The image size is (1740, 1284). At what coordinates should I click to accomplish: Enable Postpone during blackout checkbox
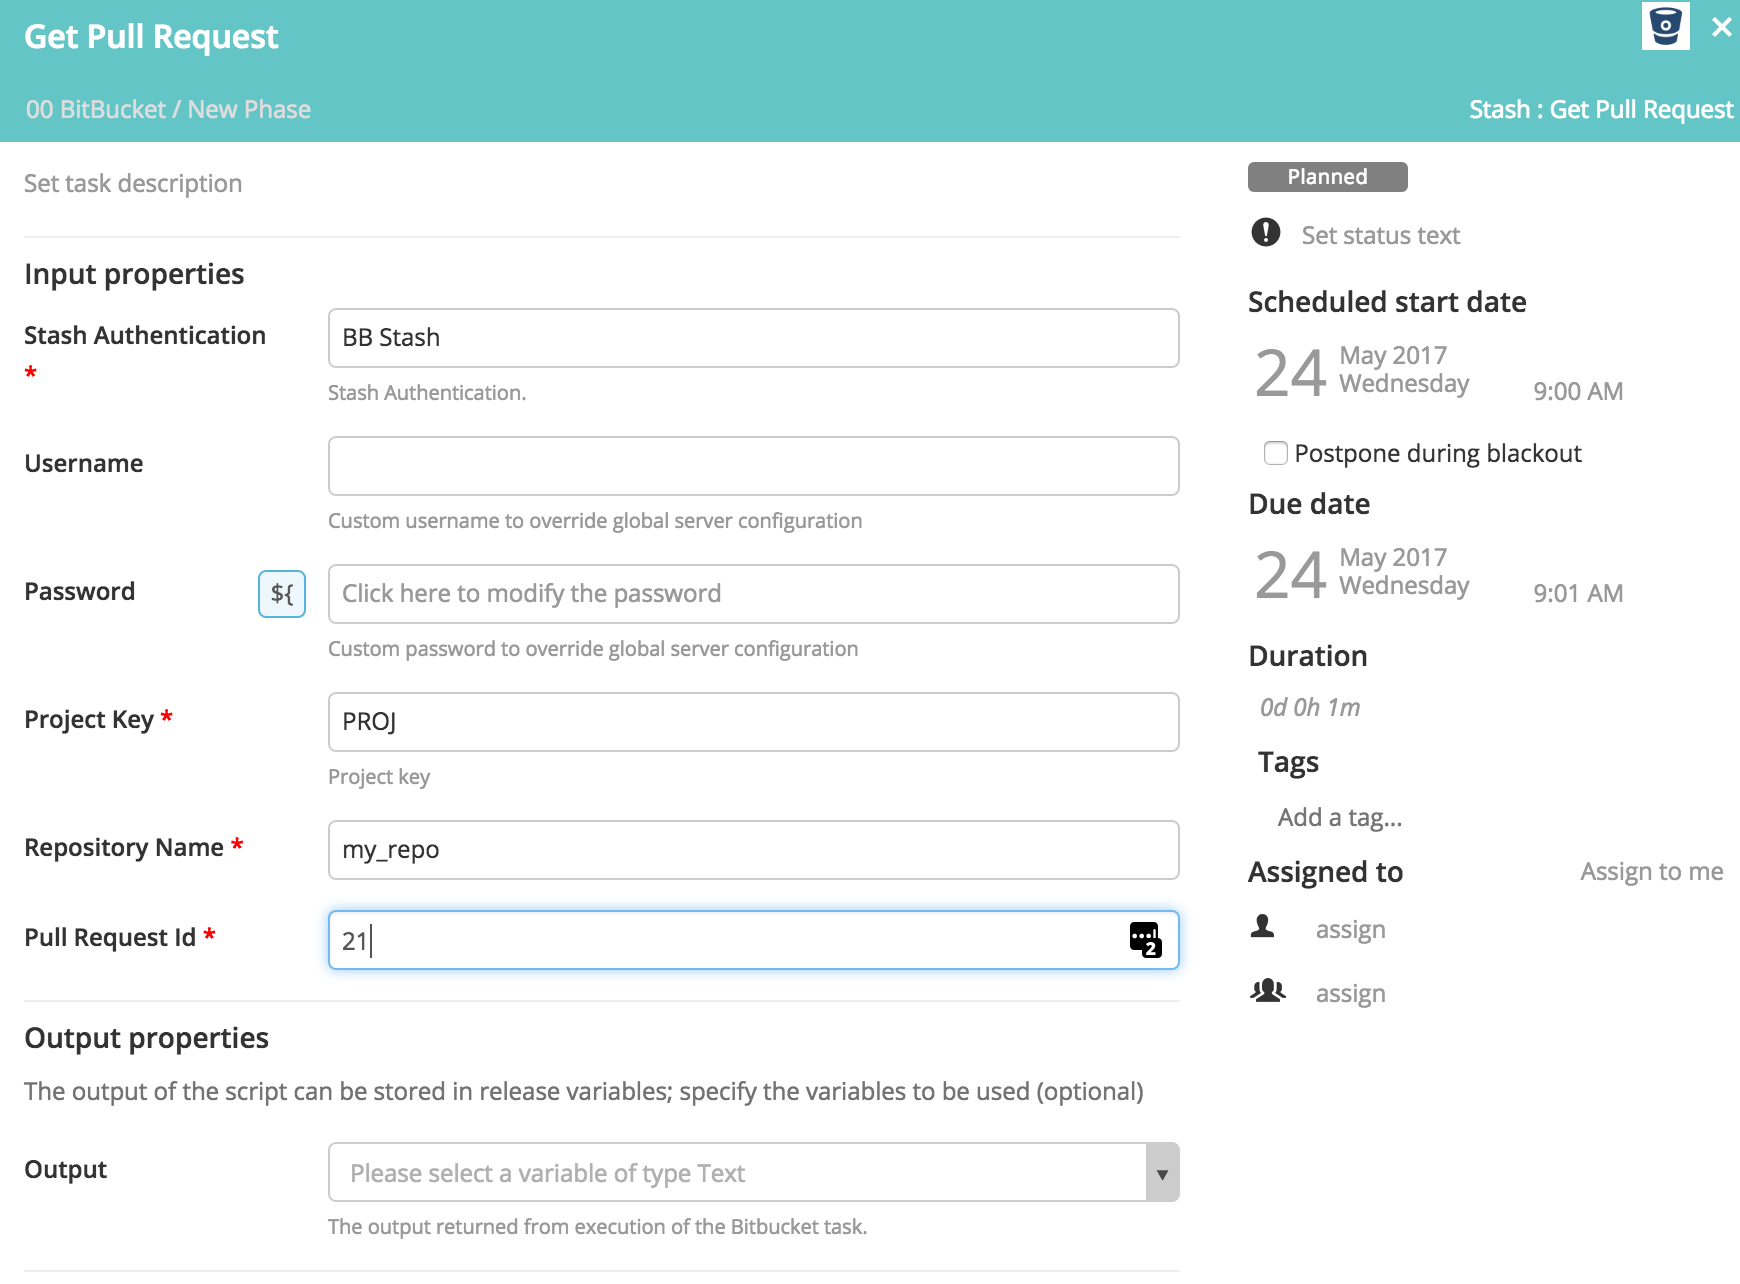[1276, 453]
